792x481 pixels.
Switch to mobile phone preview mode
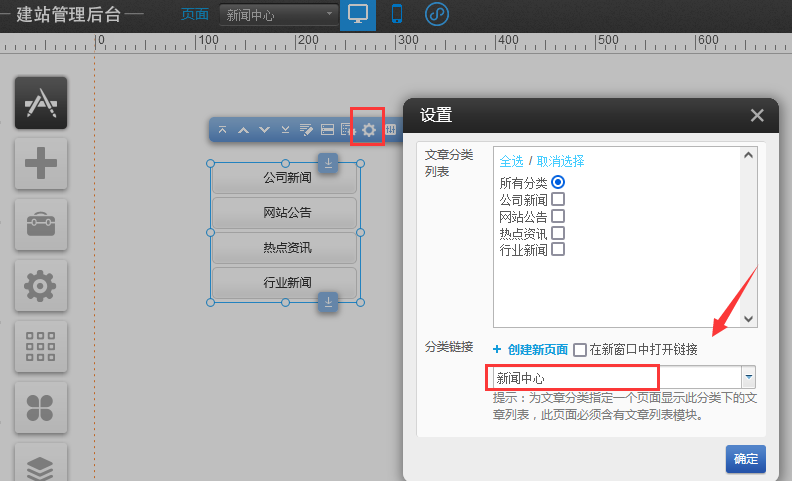pos(397,15)
